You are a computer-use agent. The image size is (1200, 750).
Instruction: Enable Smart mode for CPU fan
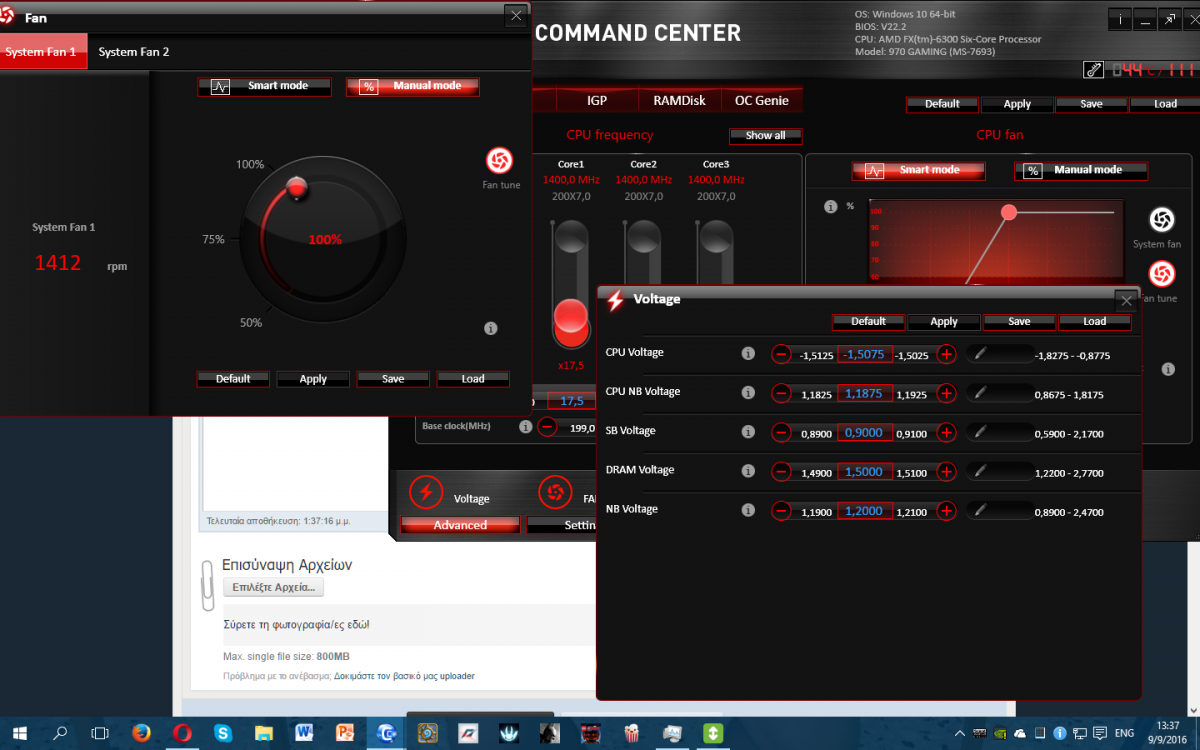pos(918,171)
